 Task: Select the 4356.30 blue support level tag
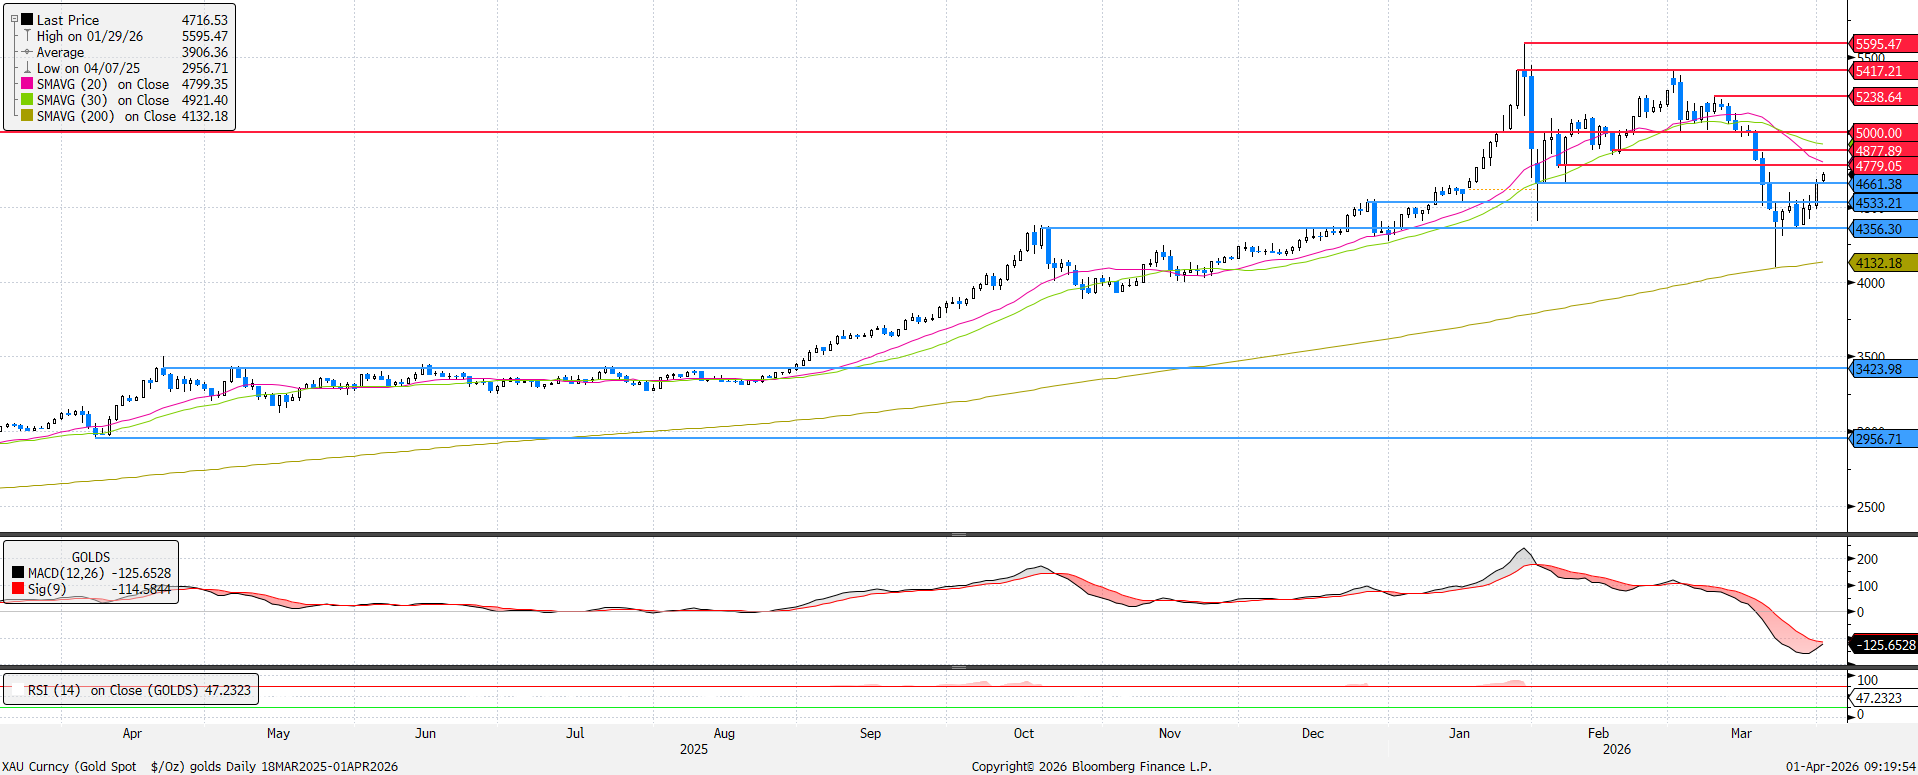coord(1882,229)
